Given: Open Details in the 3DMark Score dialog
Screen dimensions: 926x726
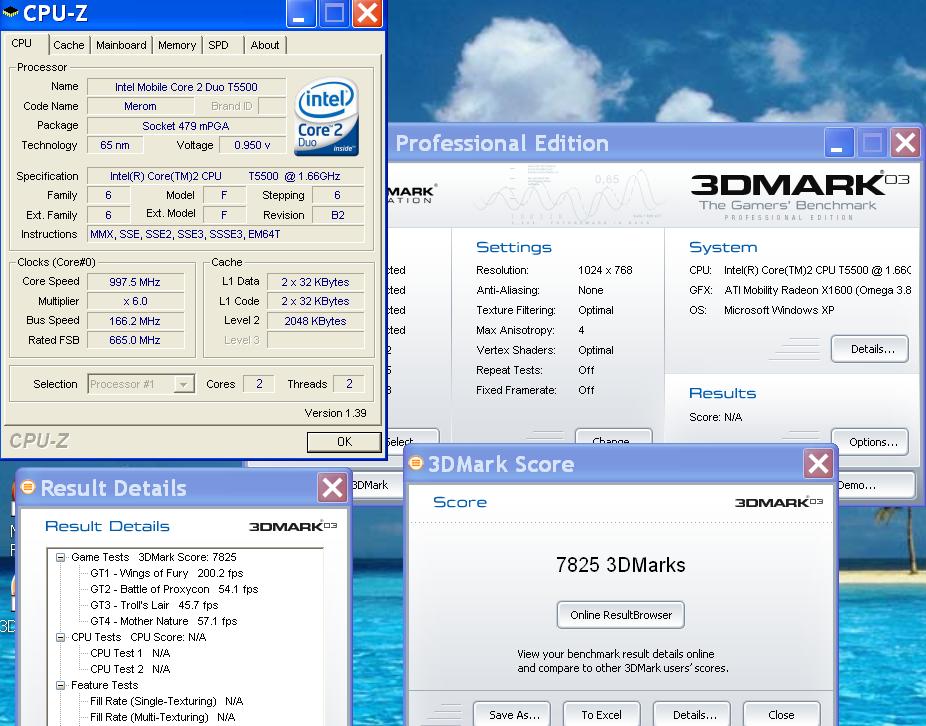Looking at the screenshot, I should pos(692,714).
